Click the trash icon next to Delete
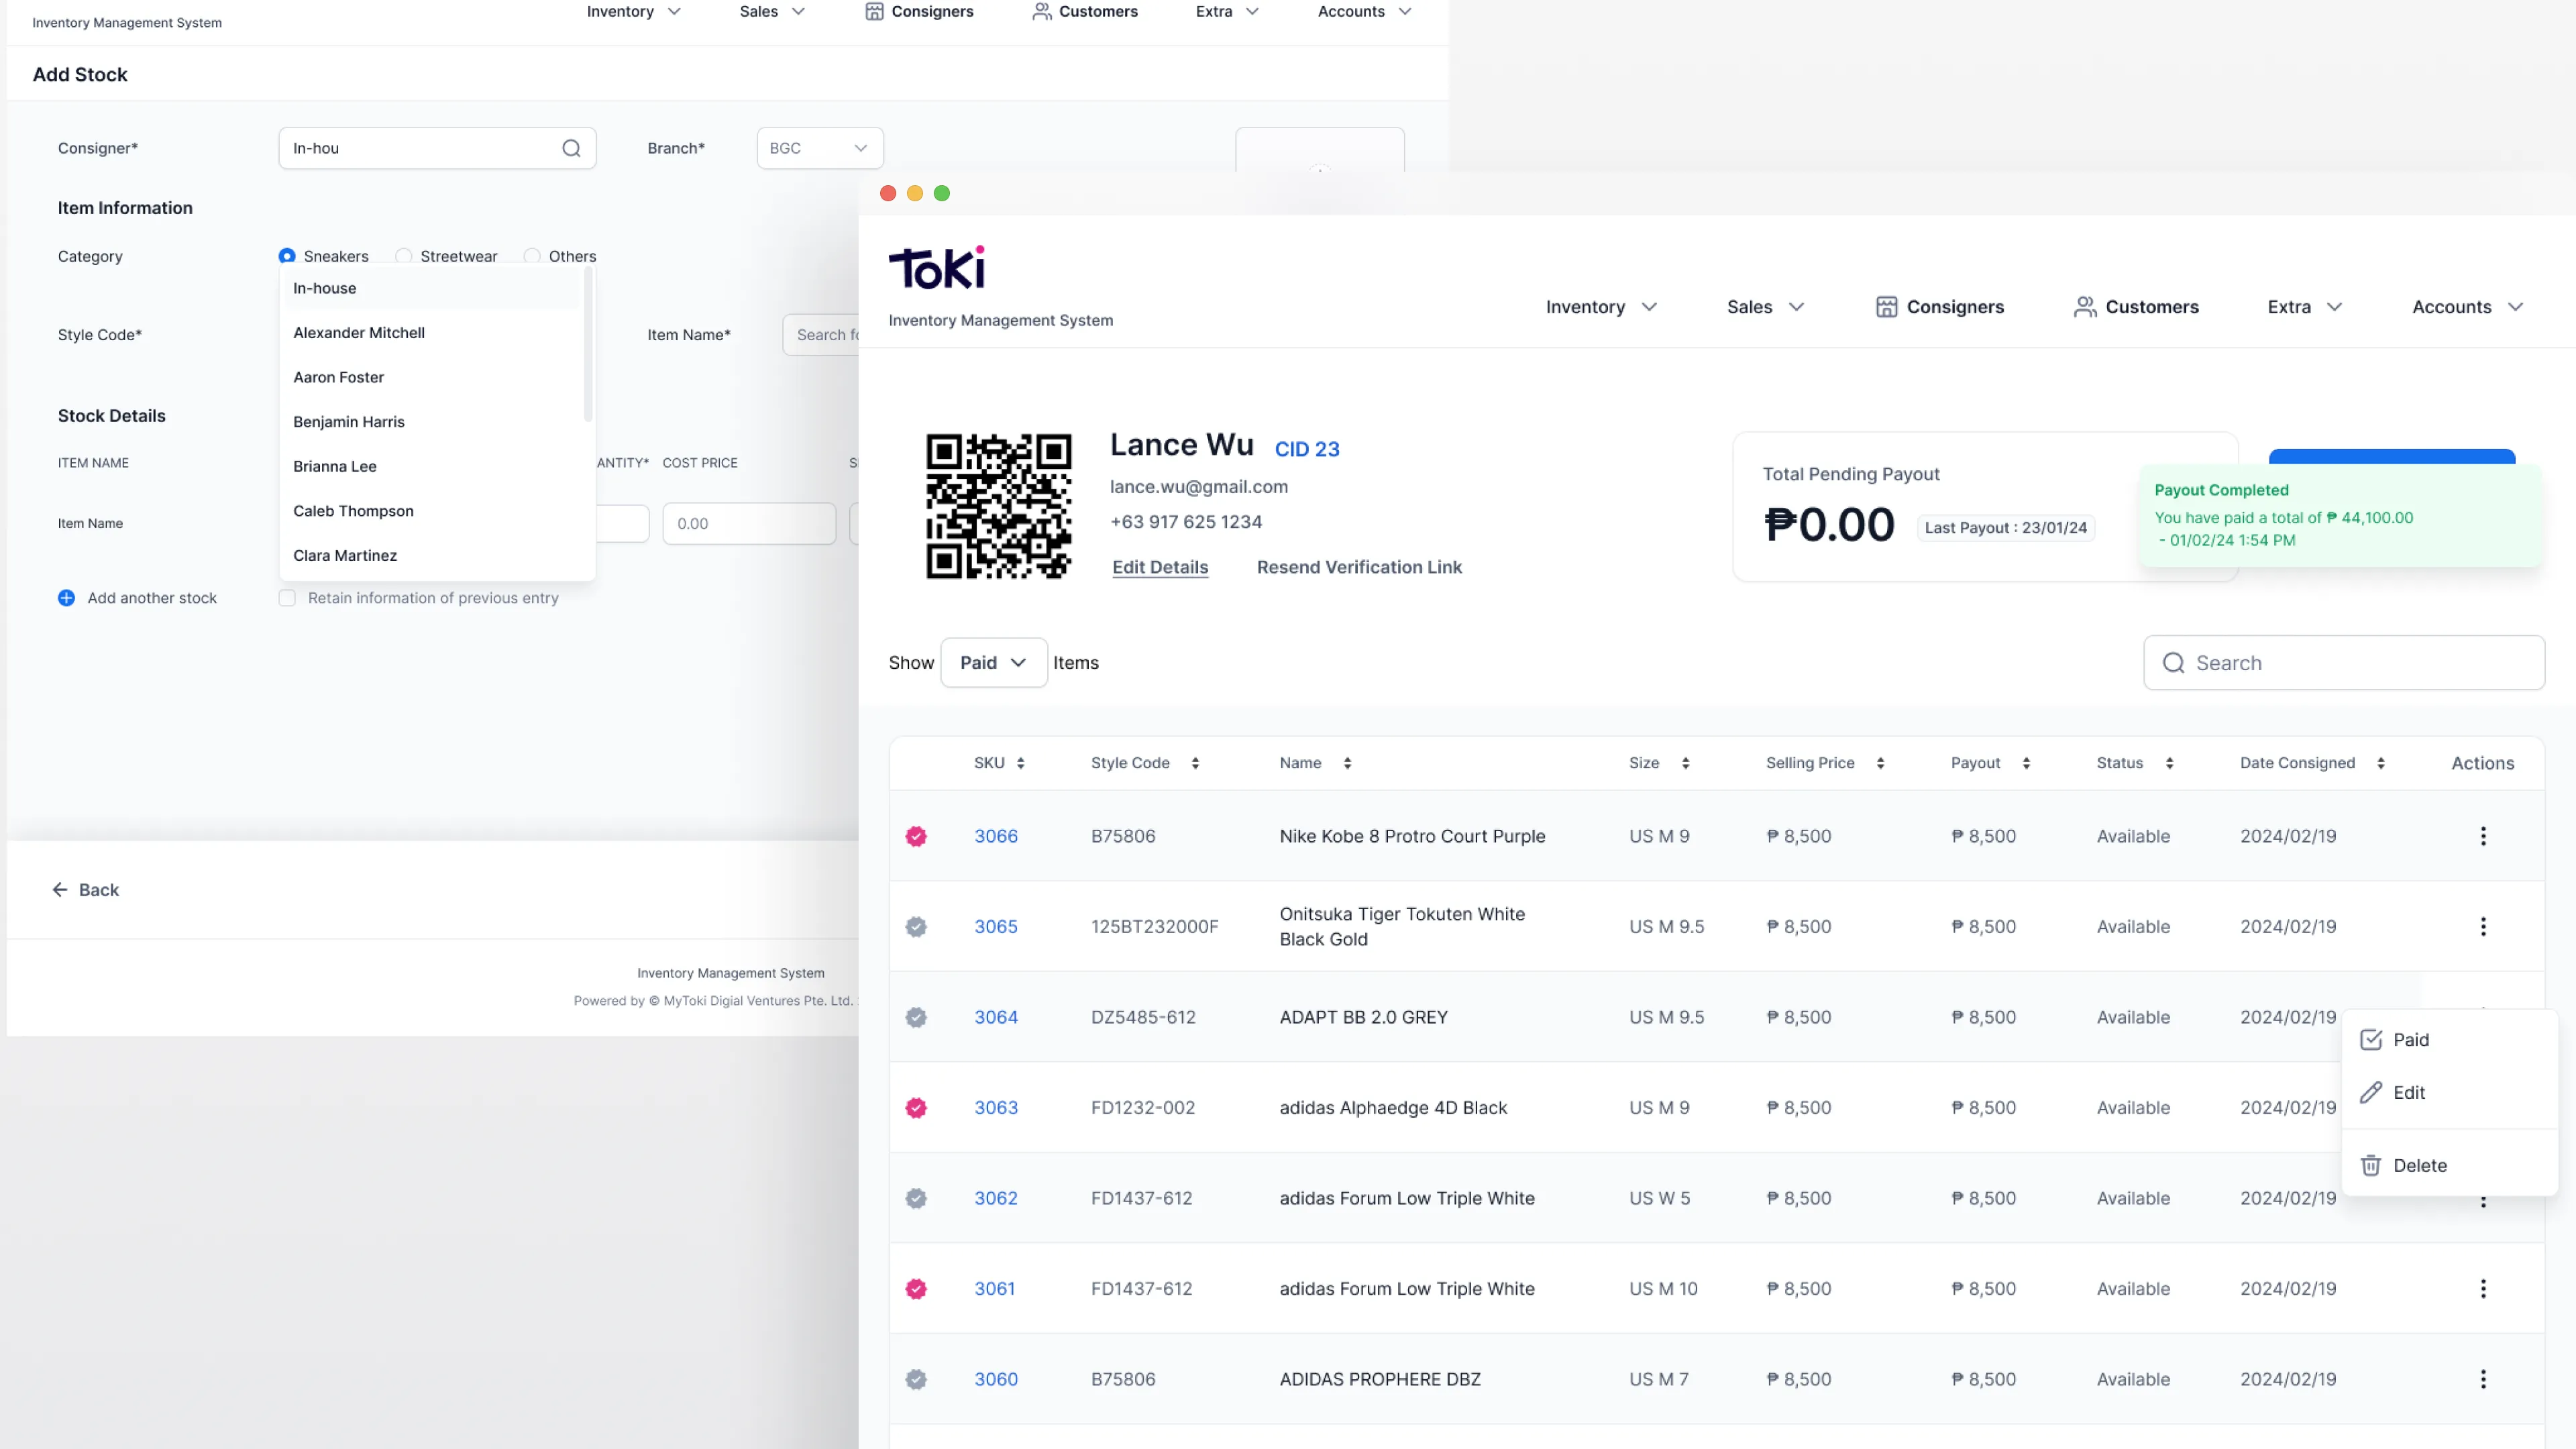The height and width of the screenshot is (1449, 2576). point(2370,1165)
